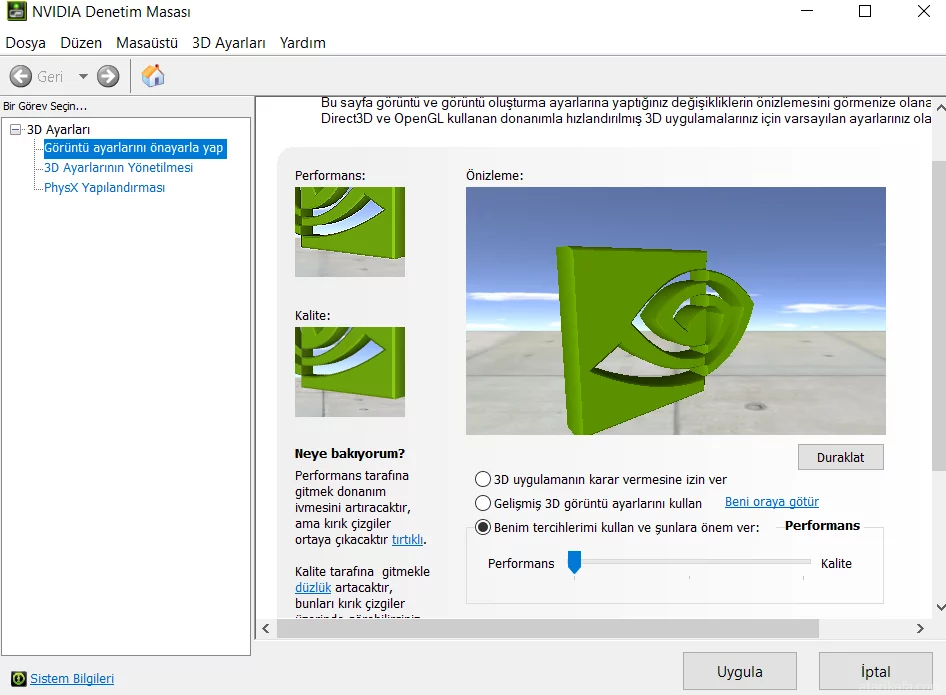Click the Duraklat button
Image resolution: width=946 pixels, height=695 pixels.
click(840, 457)
